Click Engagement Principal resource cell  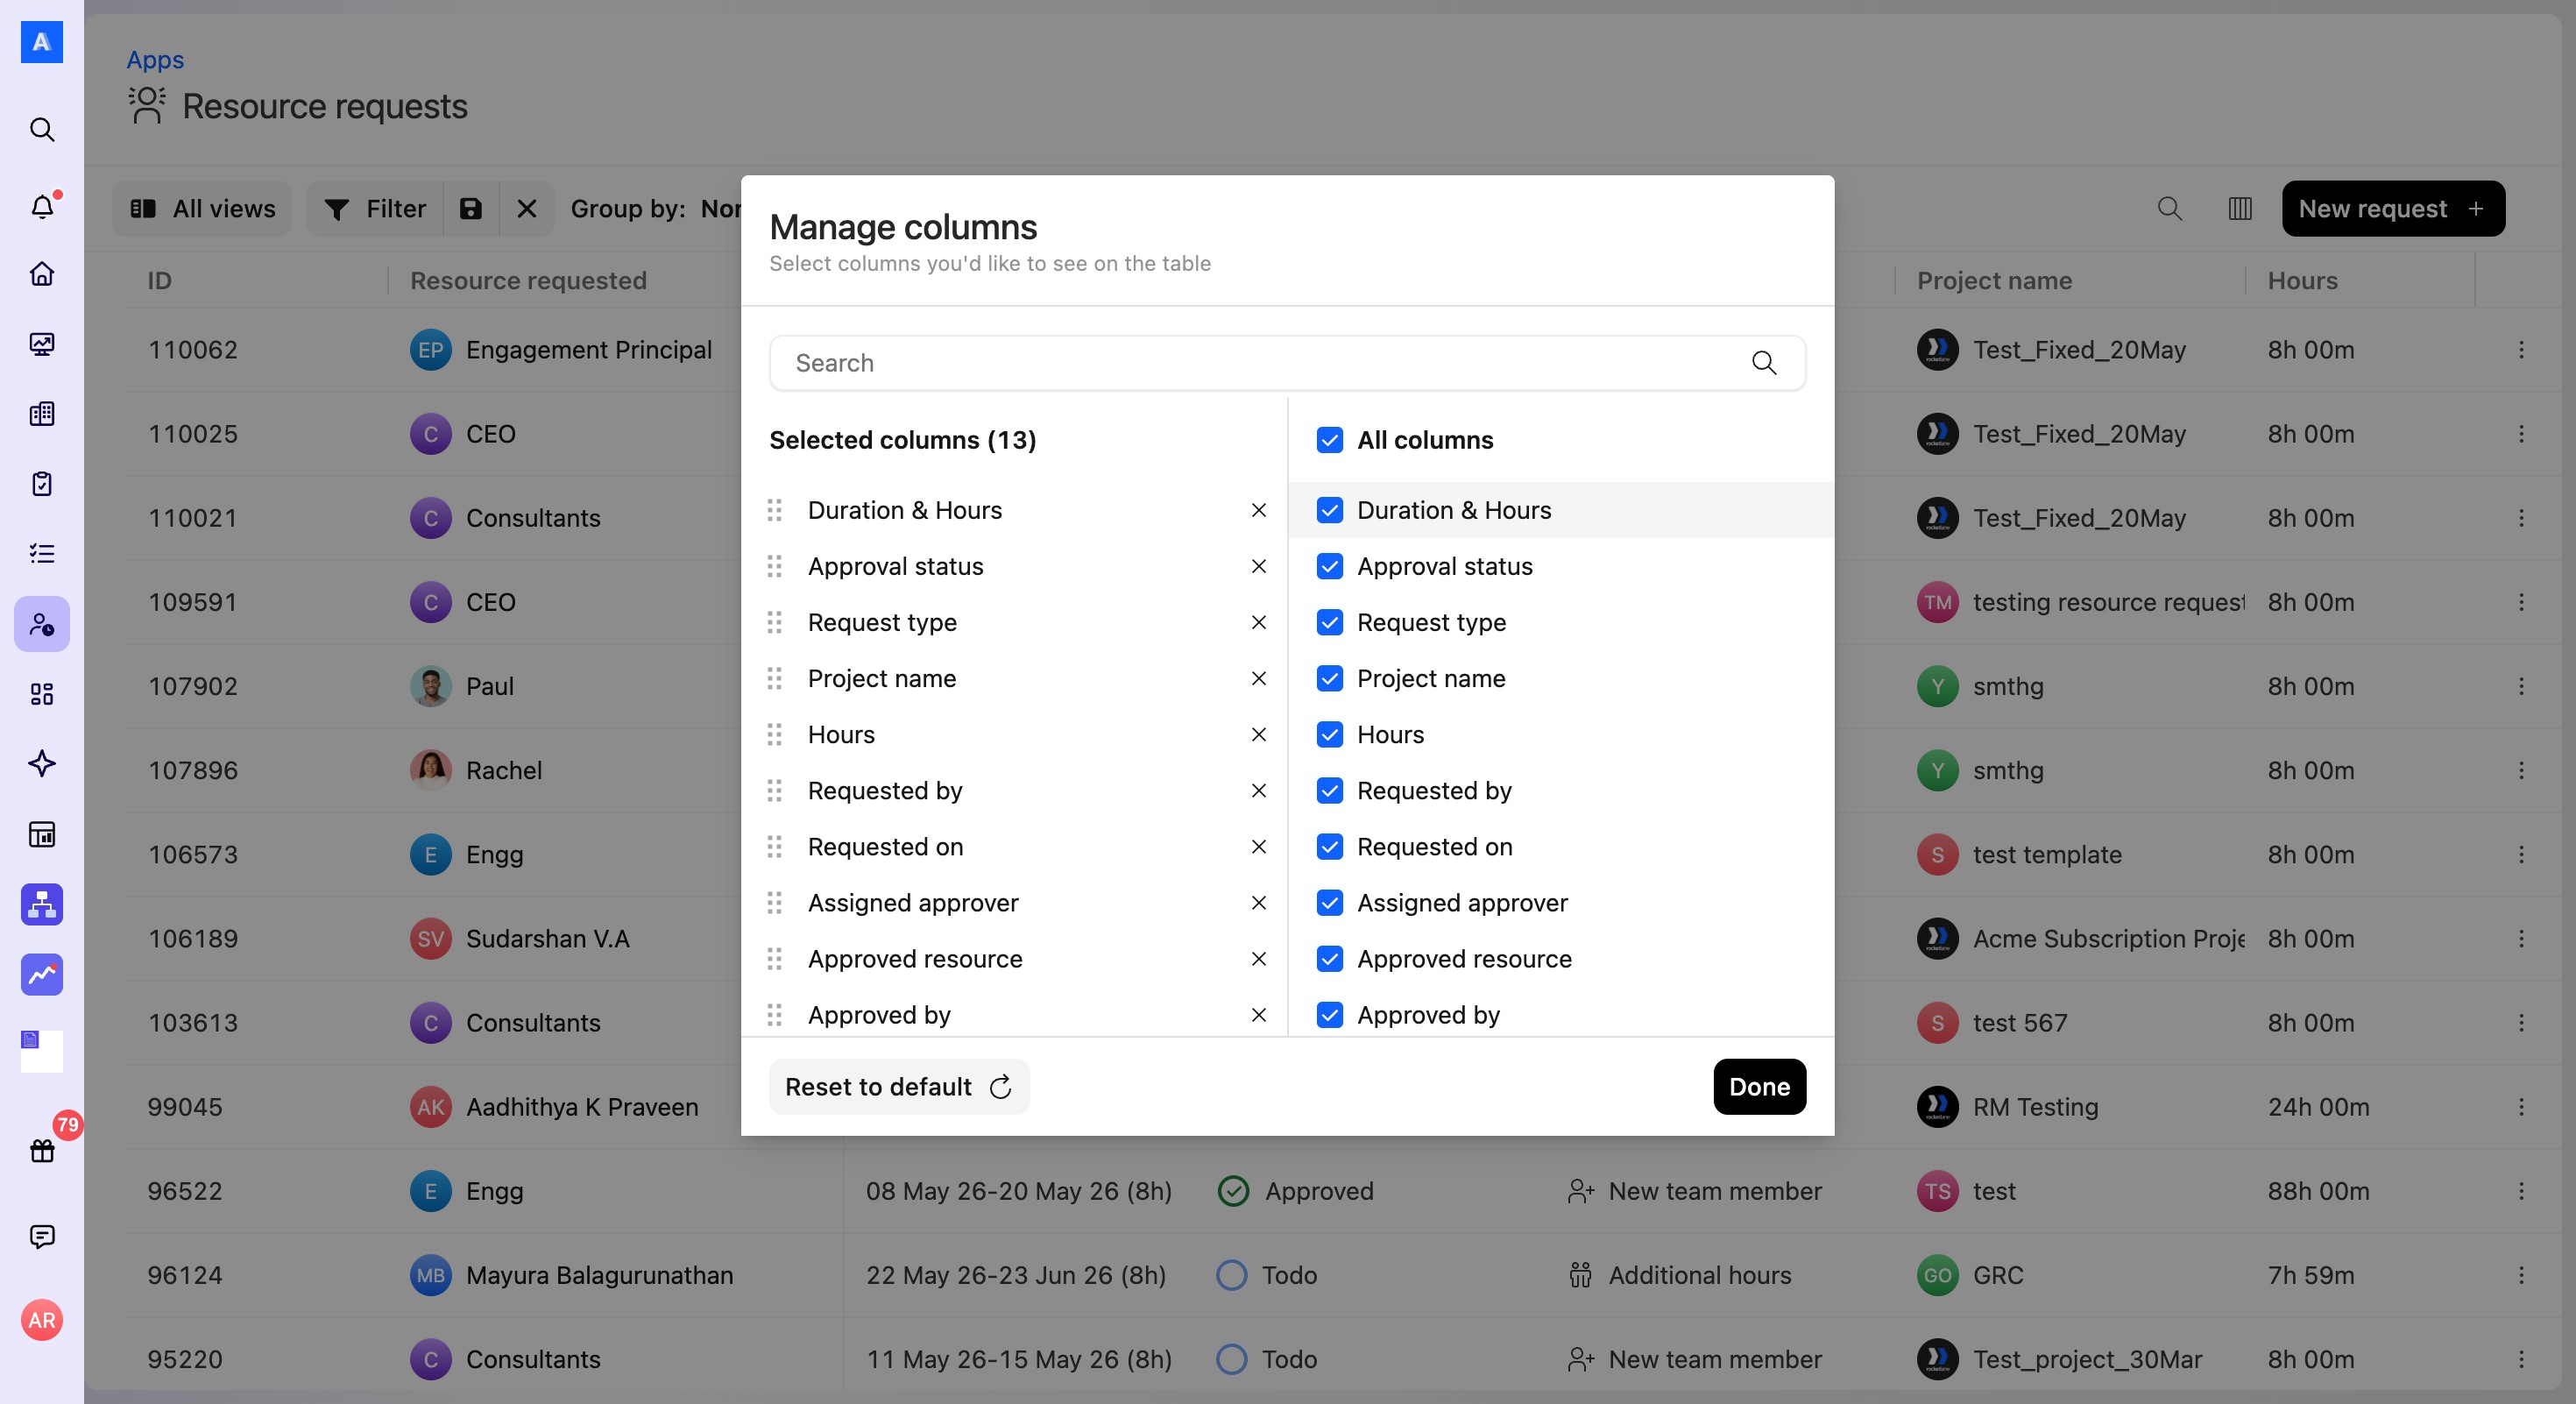(x=561, y=350)
